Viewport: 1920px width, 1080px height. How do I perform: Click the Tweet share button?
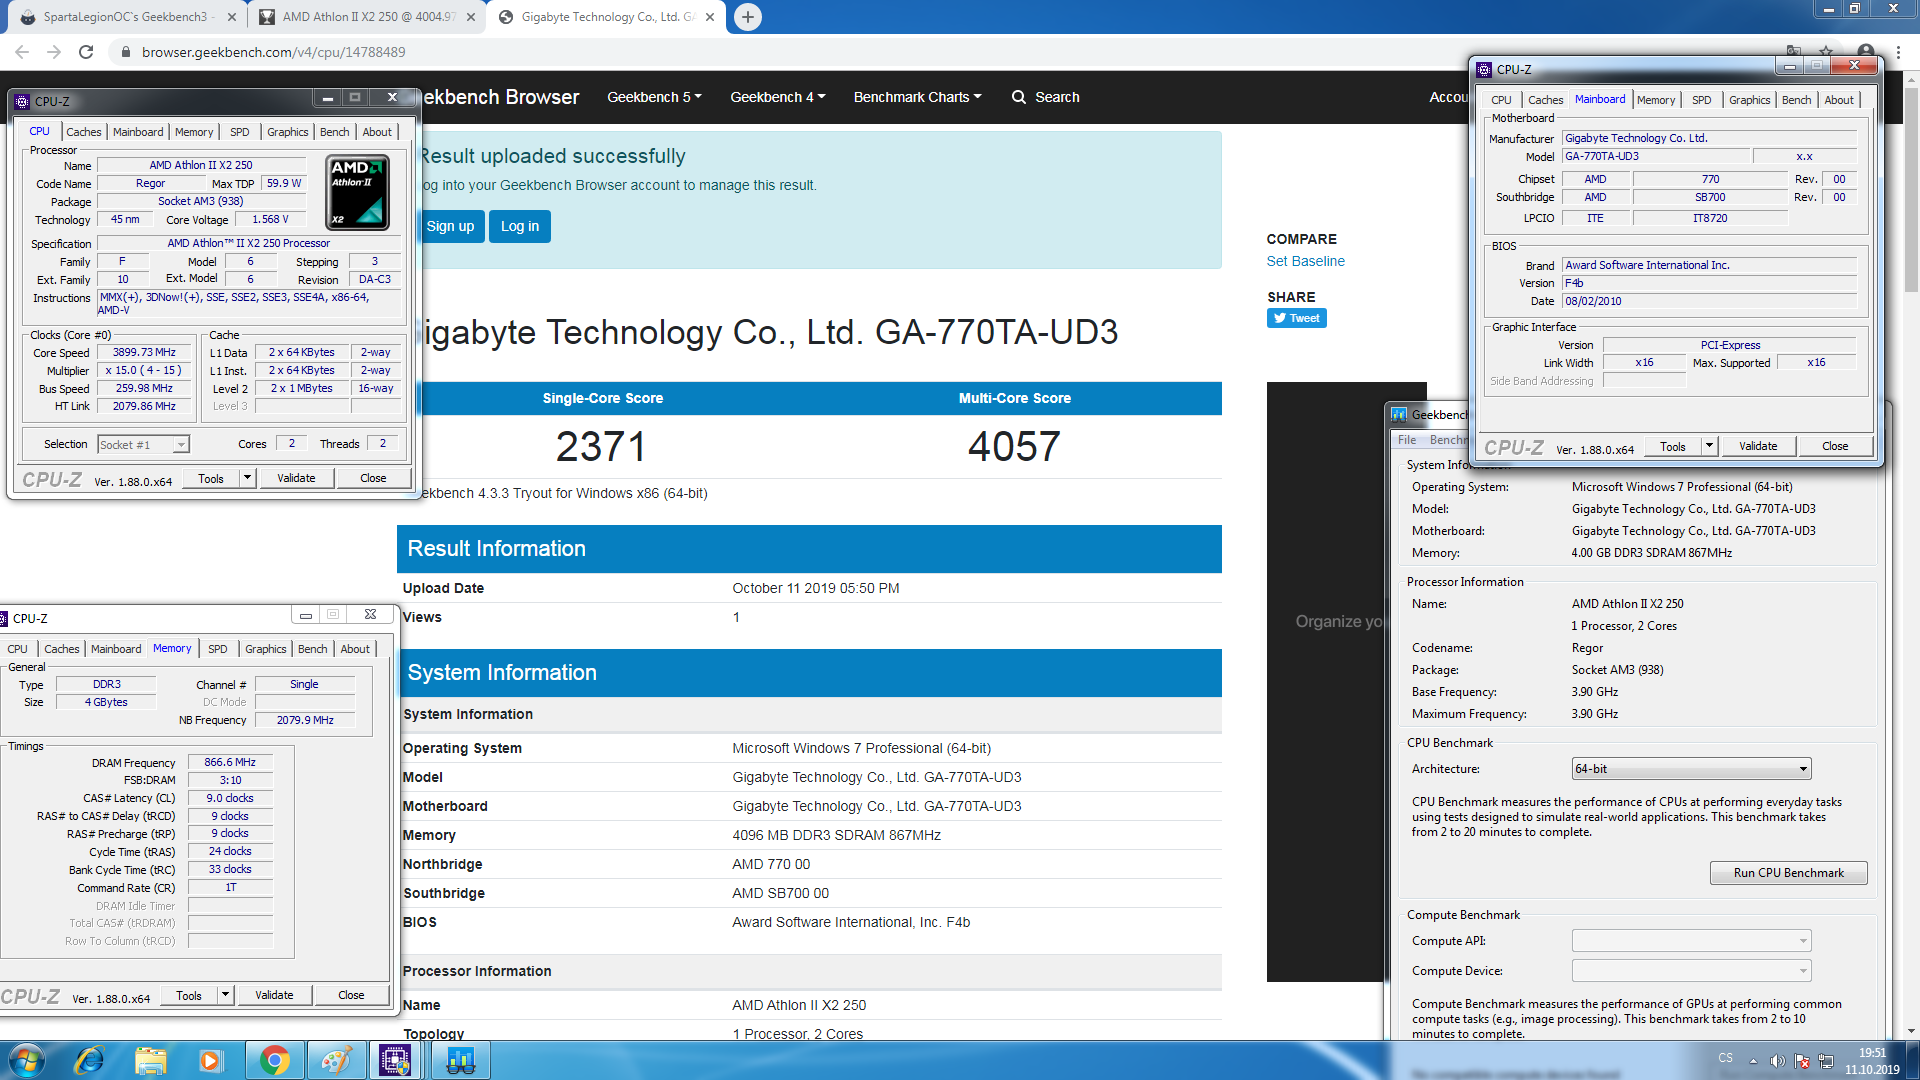pyautogui.click(x=1296, y=318)
